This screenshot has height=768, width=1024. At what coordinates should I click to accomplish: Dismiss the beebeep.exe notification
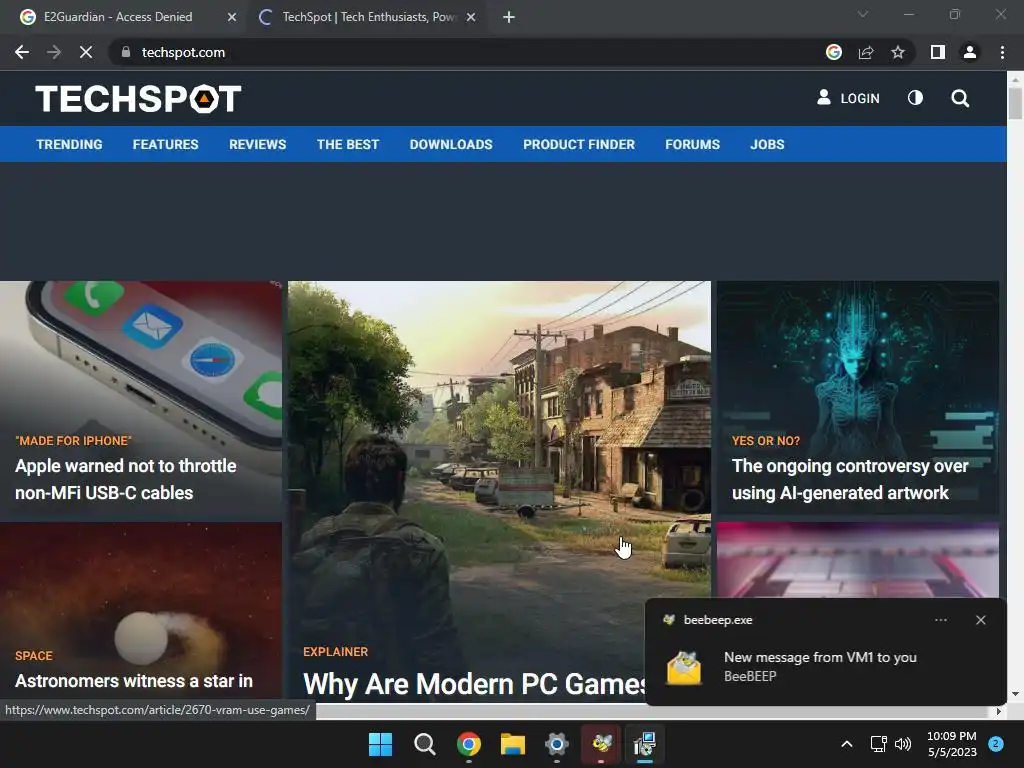coord(980,620)
